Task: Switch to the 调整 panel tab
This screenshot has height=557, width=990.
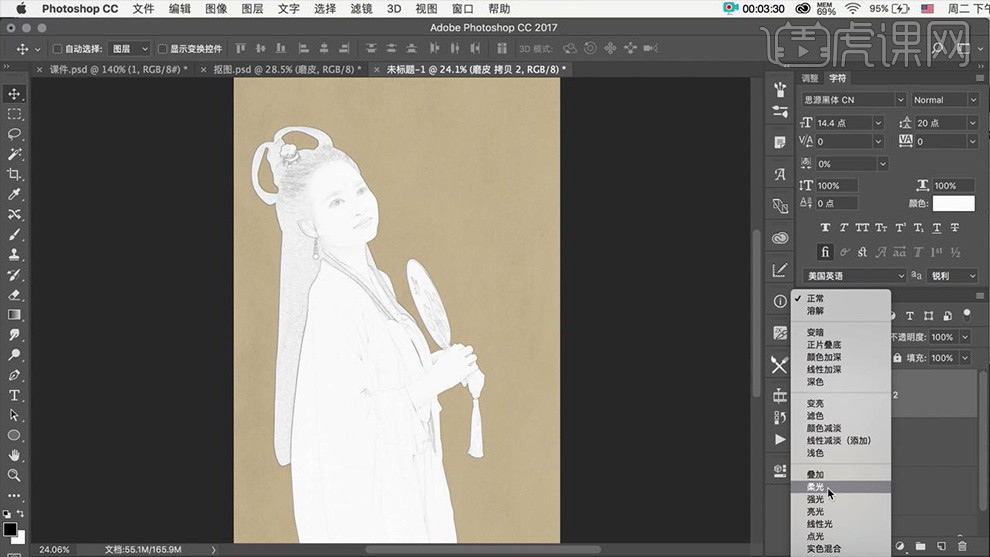Action: coord(810,78)
